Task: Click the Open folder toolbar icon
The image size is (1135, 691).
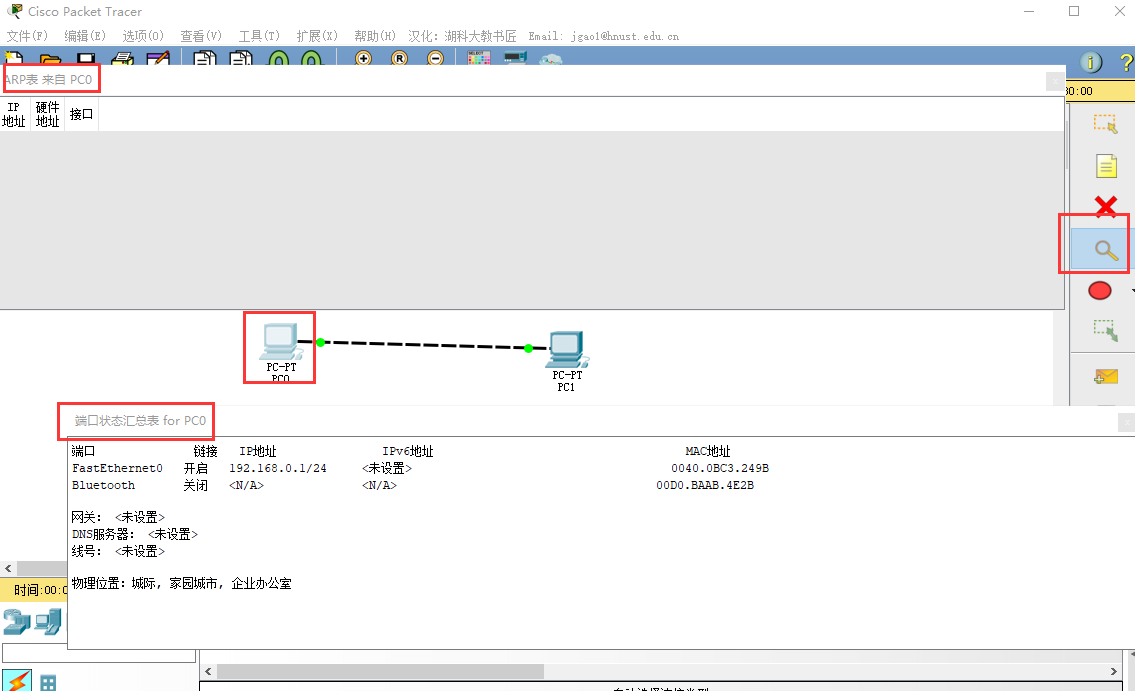Action: [51, 59]
